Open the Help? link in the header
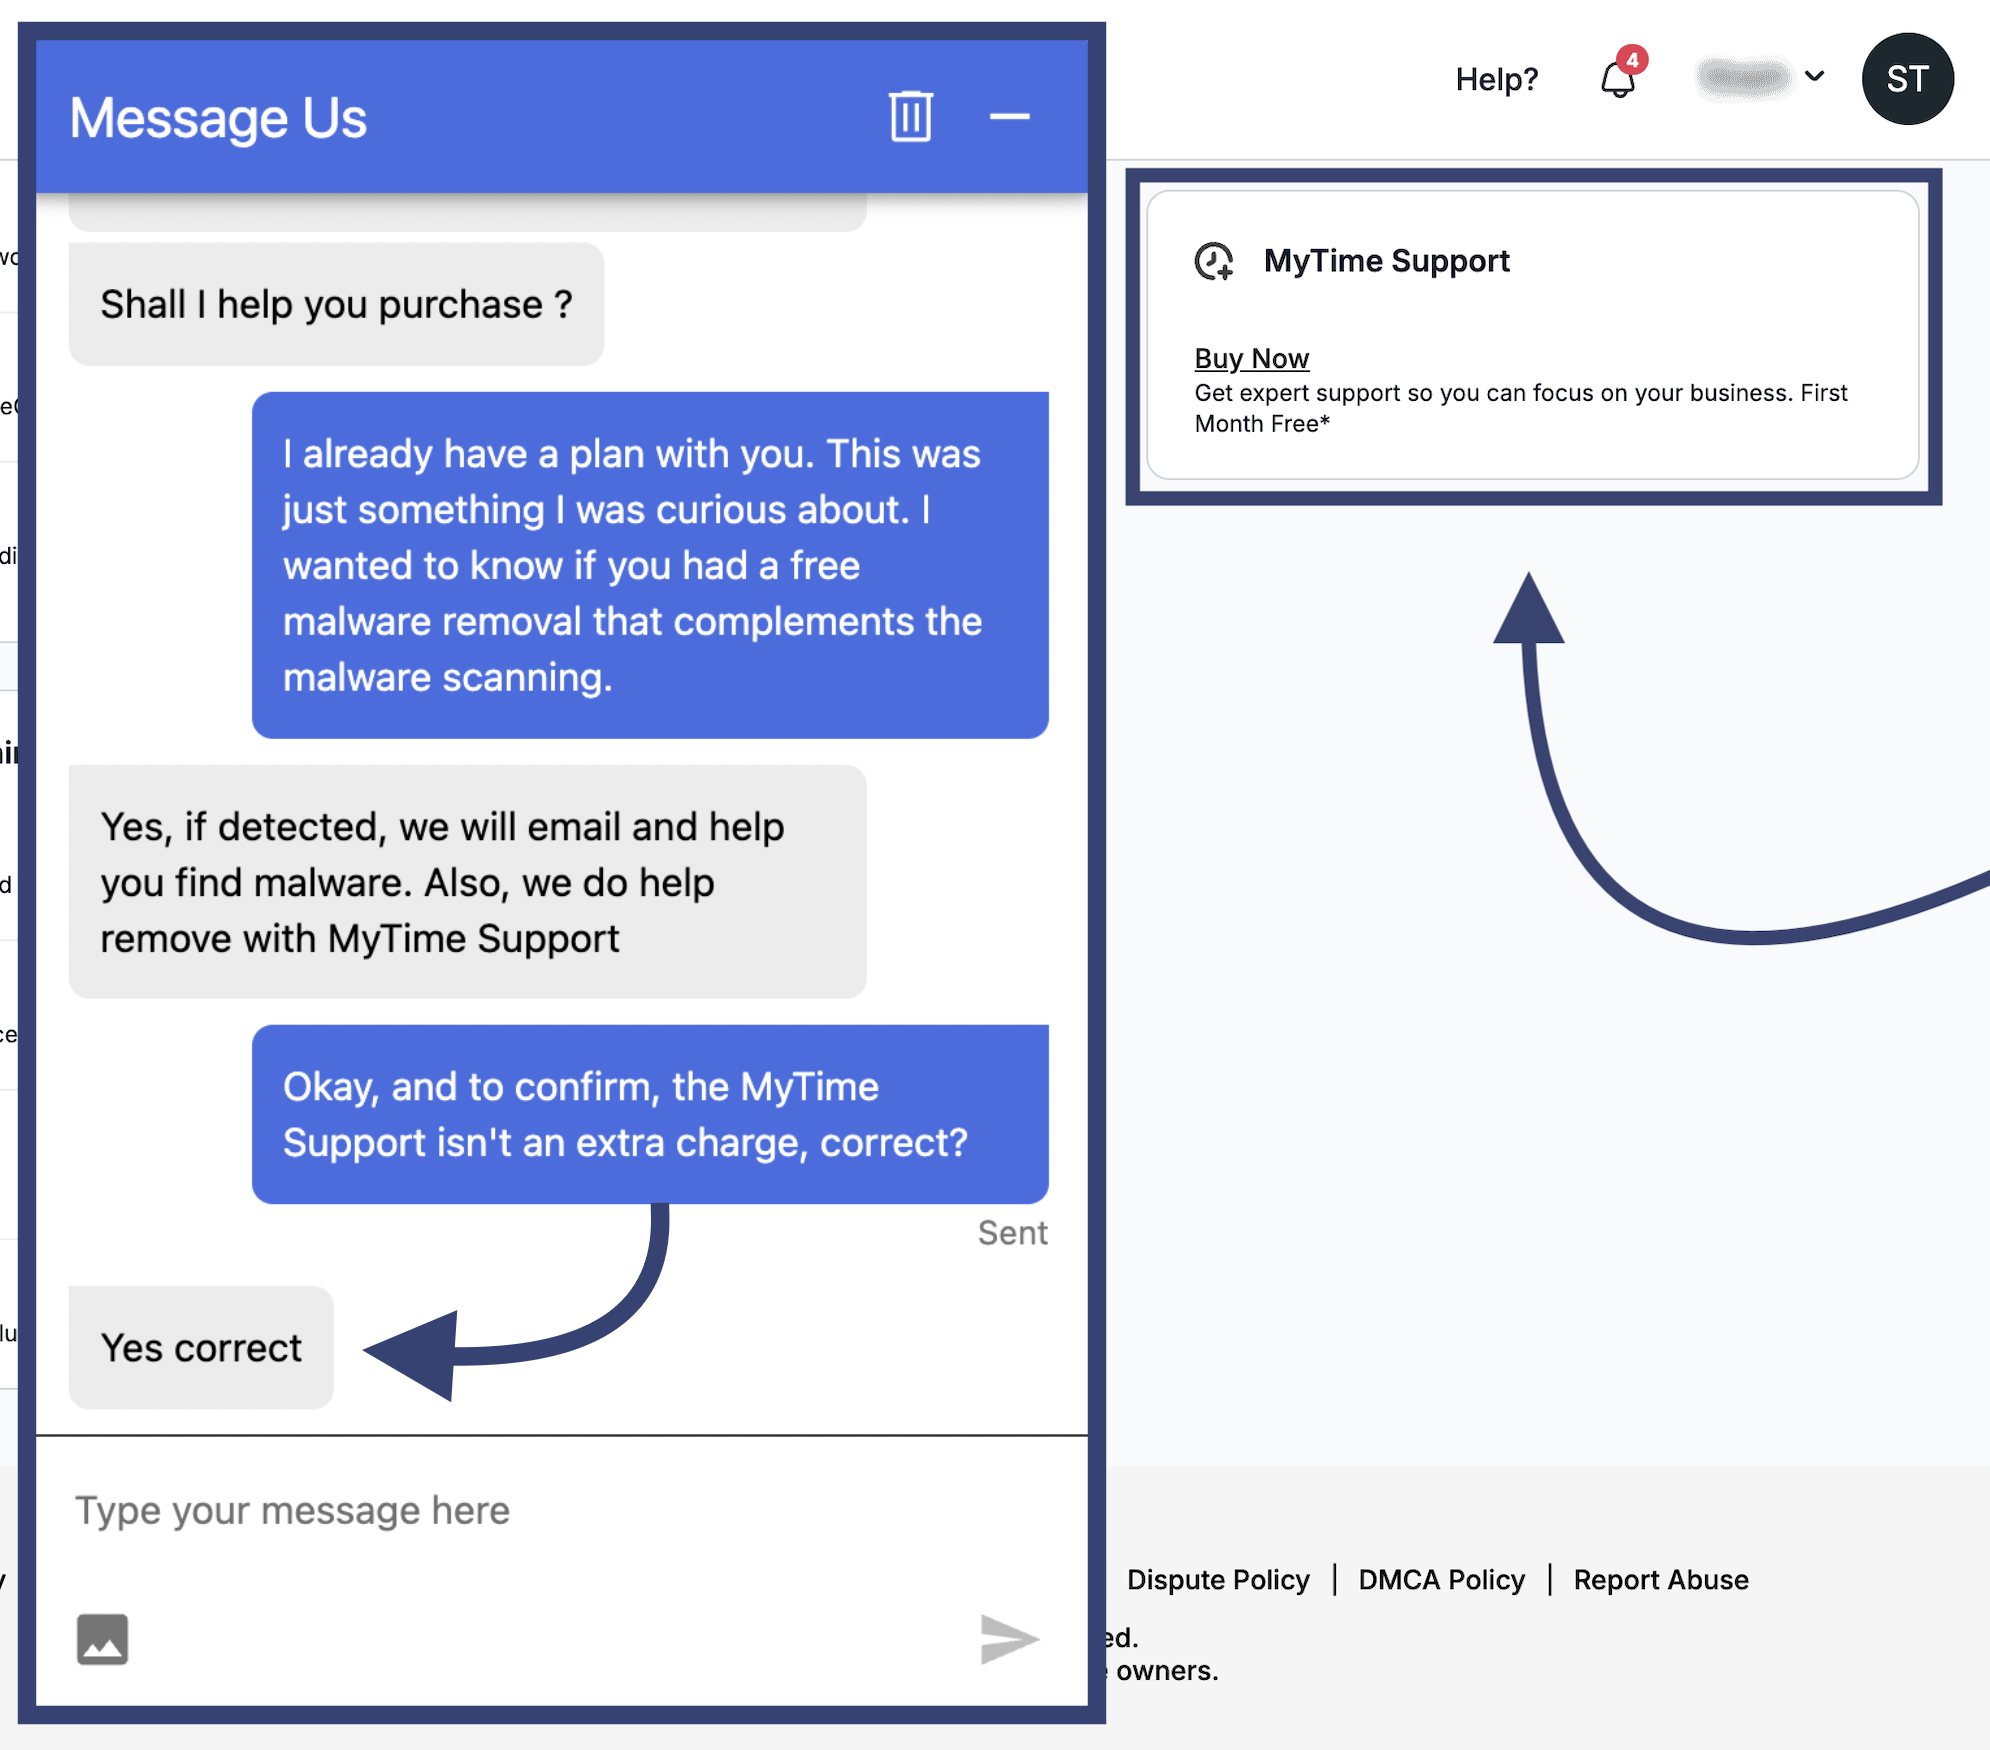The width and height of the screenshot is (1990, 1750). 1496,79
